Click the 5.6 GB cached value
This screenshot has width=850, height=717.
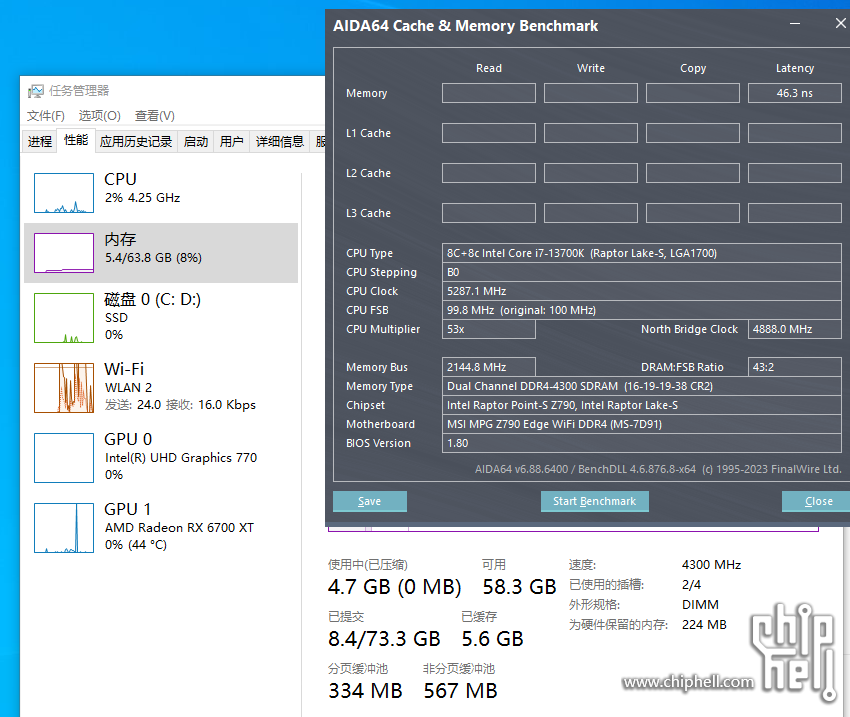tap(493, 639)
